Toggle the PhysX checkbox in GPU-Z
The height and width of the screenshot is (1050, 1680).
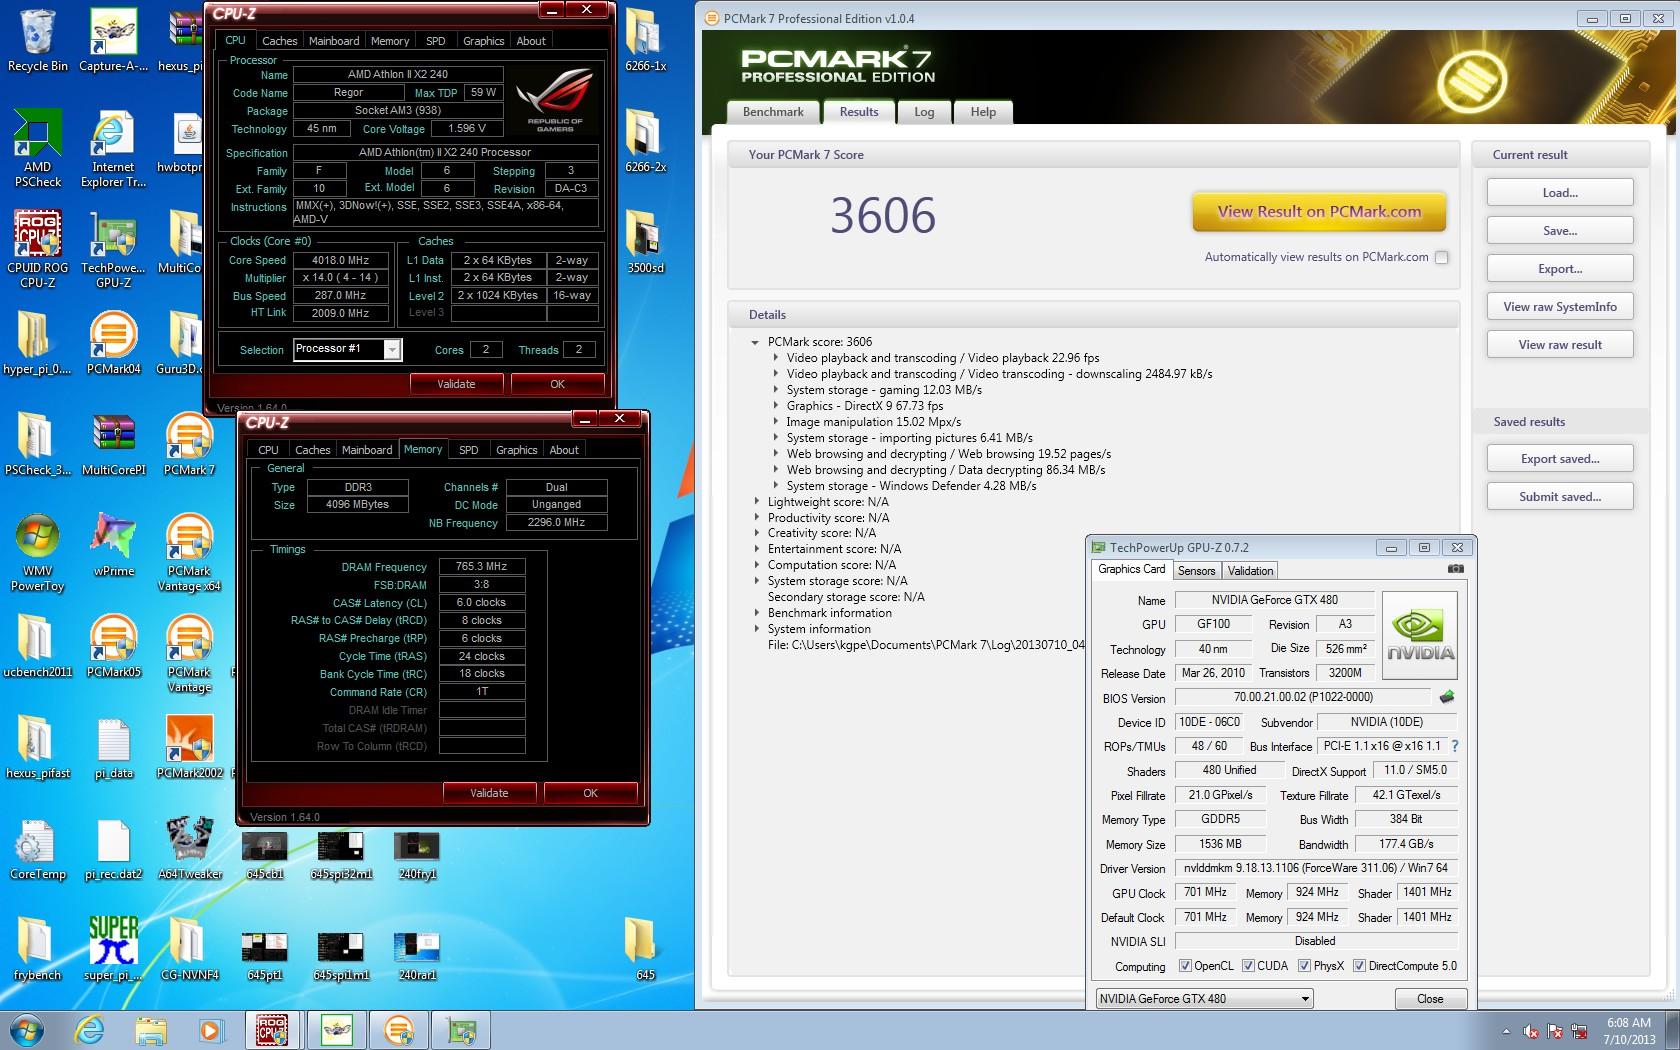click(1304, 966)
